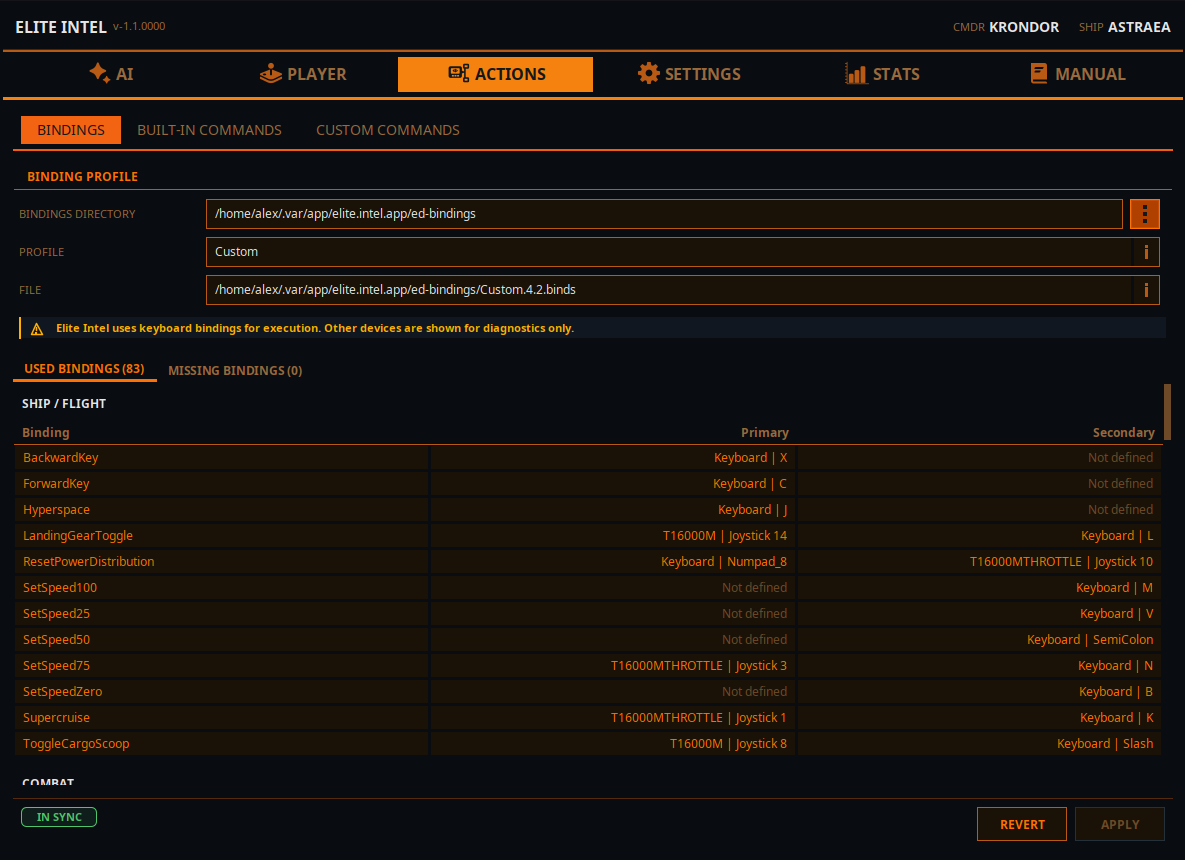Click secondary cell Keyboard | SemiColon
The image size is (1185, 860).
click(x=979, y=640)
